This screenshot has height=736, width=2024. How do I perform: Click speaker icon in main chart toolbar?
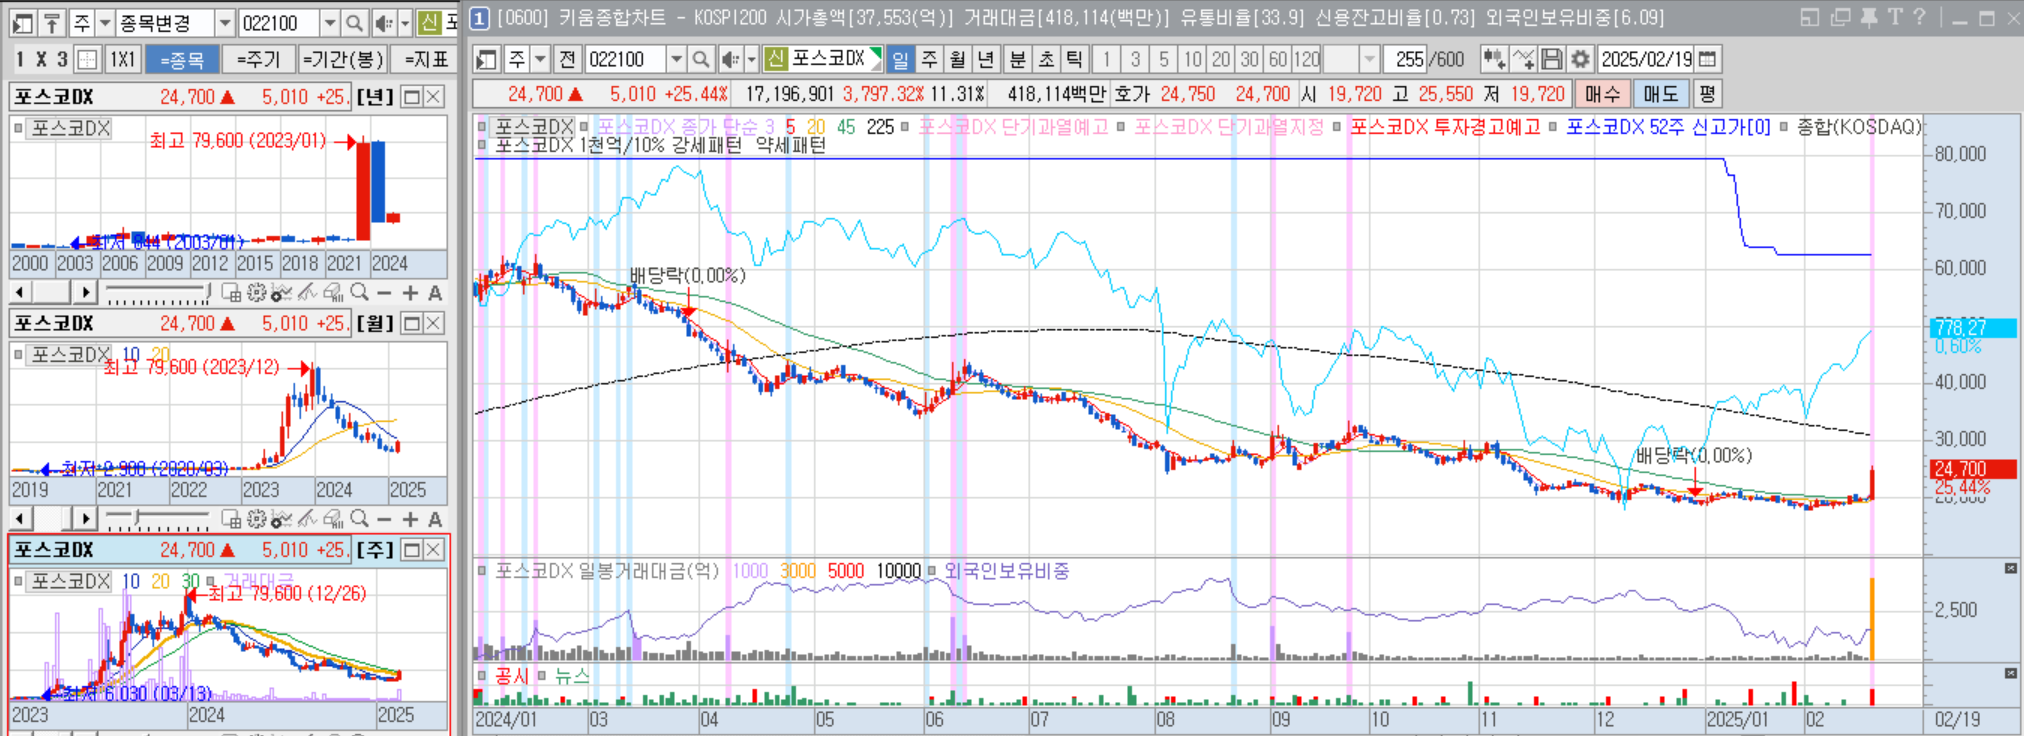[730, 59]
